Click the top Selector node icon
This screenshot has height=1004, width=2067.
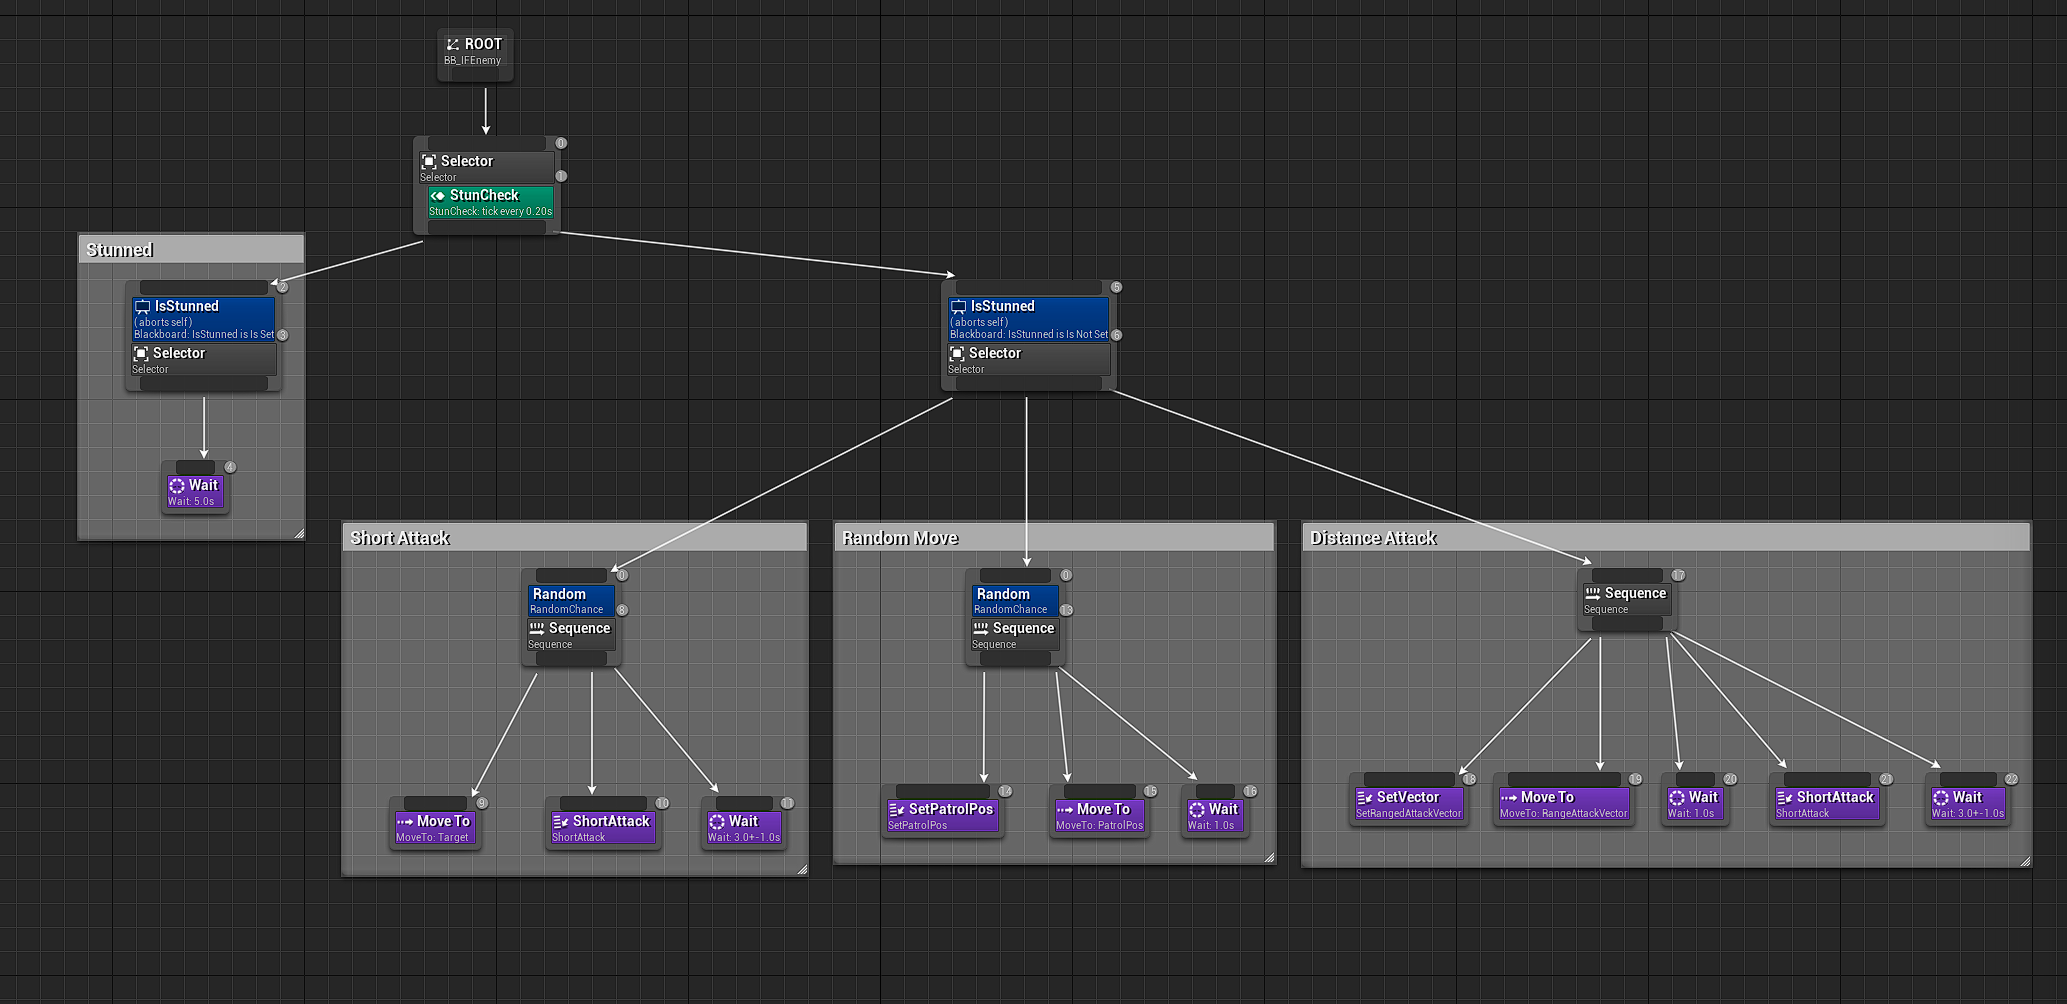pyautogui.click(x=429, y=161)
